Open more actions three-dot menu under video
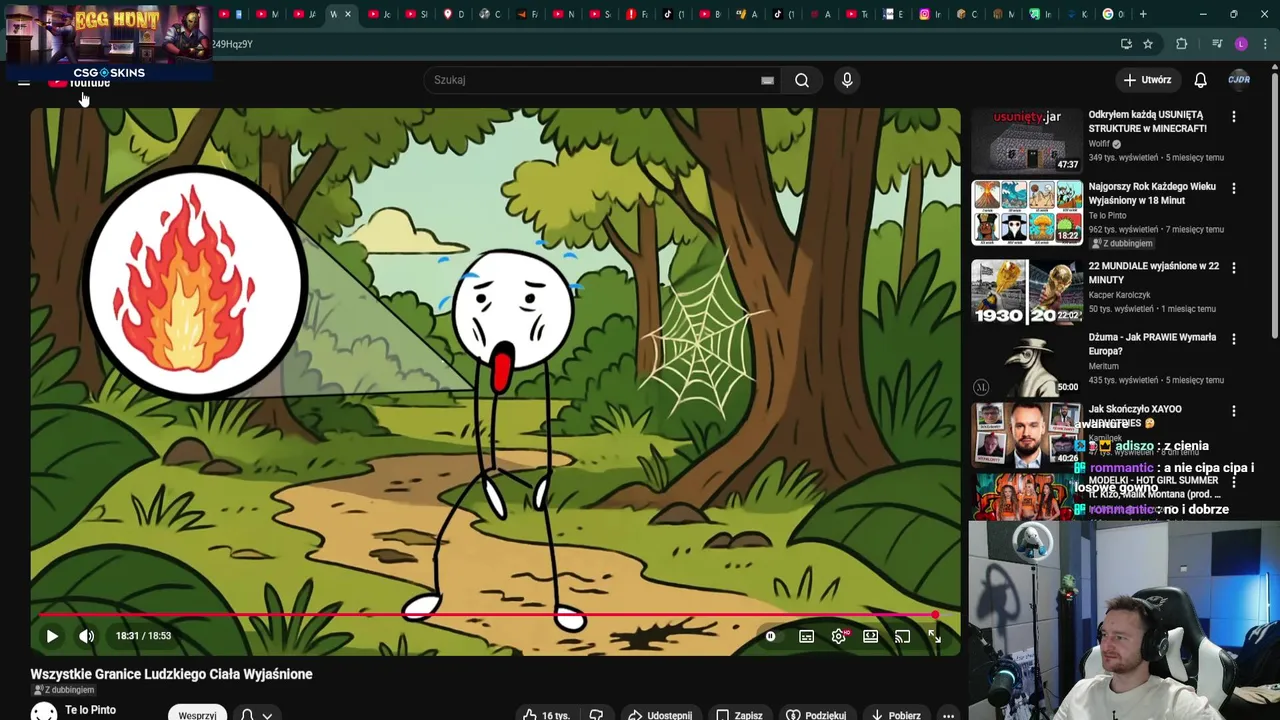The height and width of the screenshot is (720, 1280). [x=948, y=715]
